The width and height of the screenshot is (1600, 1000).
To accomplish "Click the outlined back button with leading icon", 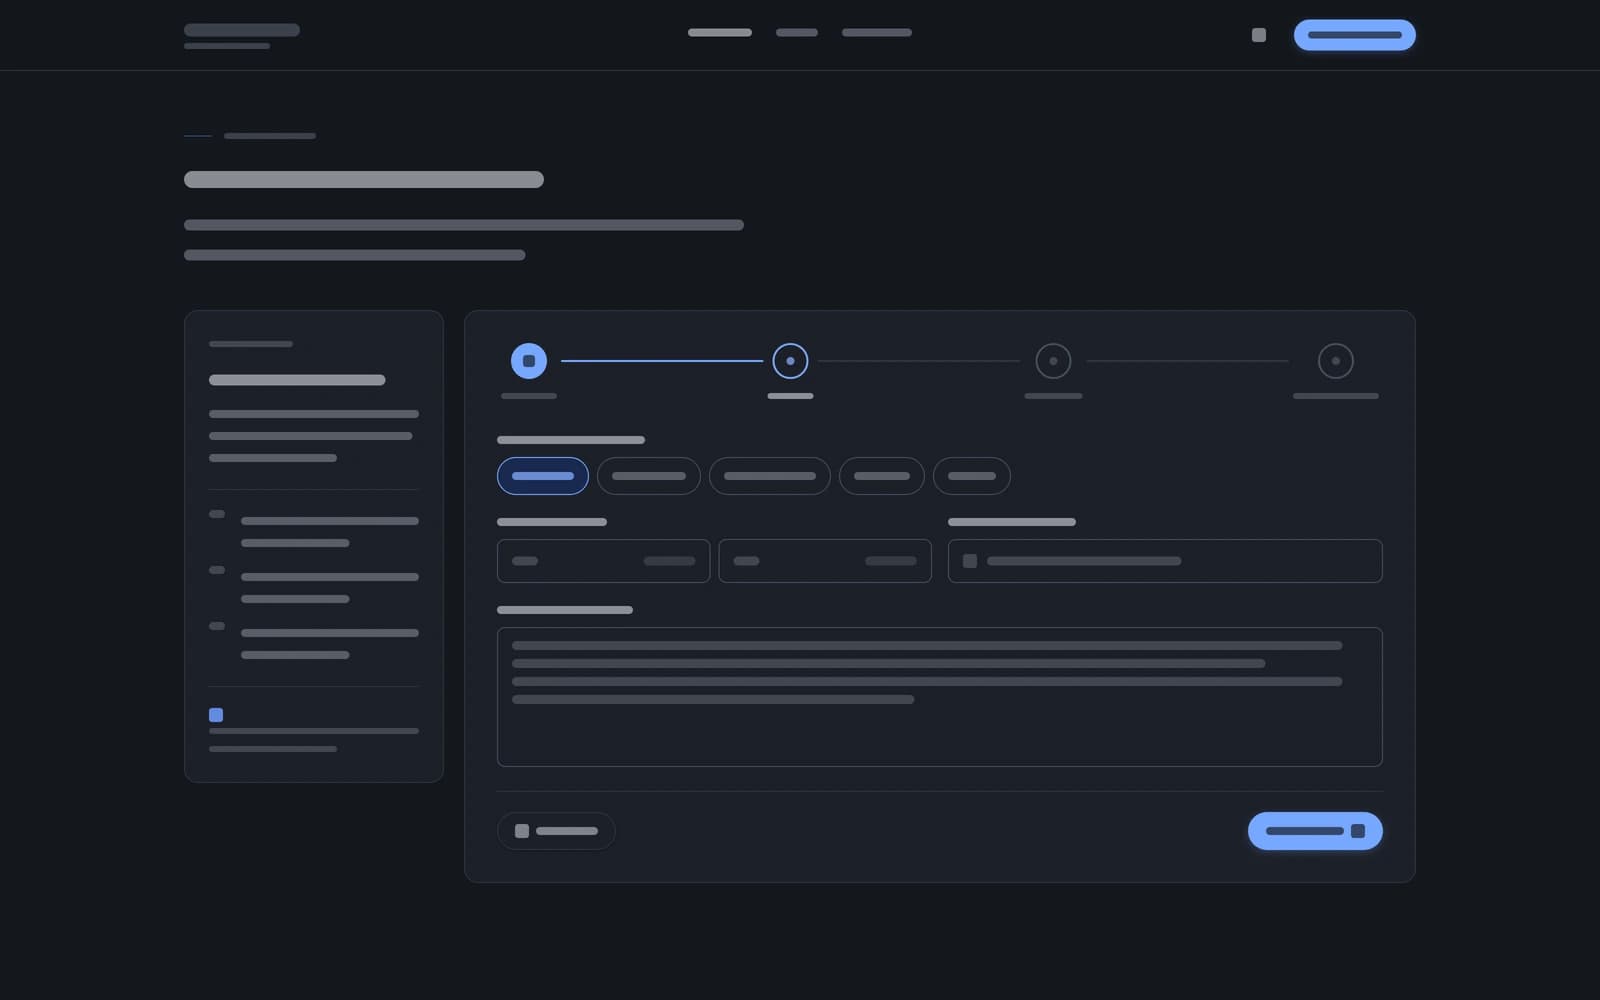I will pyautogui.click(x=556, y=831).
